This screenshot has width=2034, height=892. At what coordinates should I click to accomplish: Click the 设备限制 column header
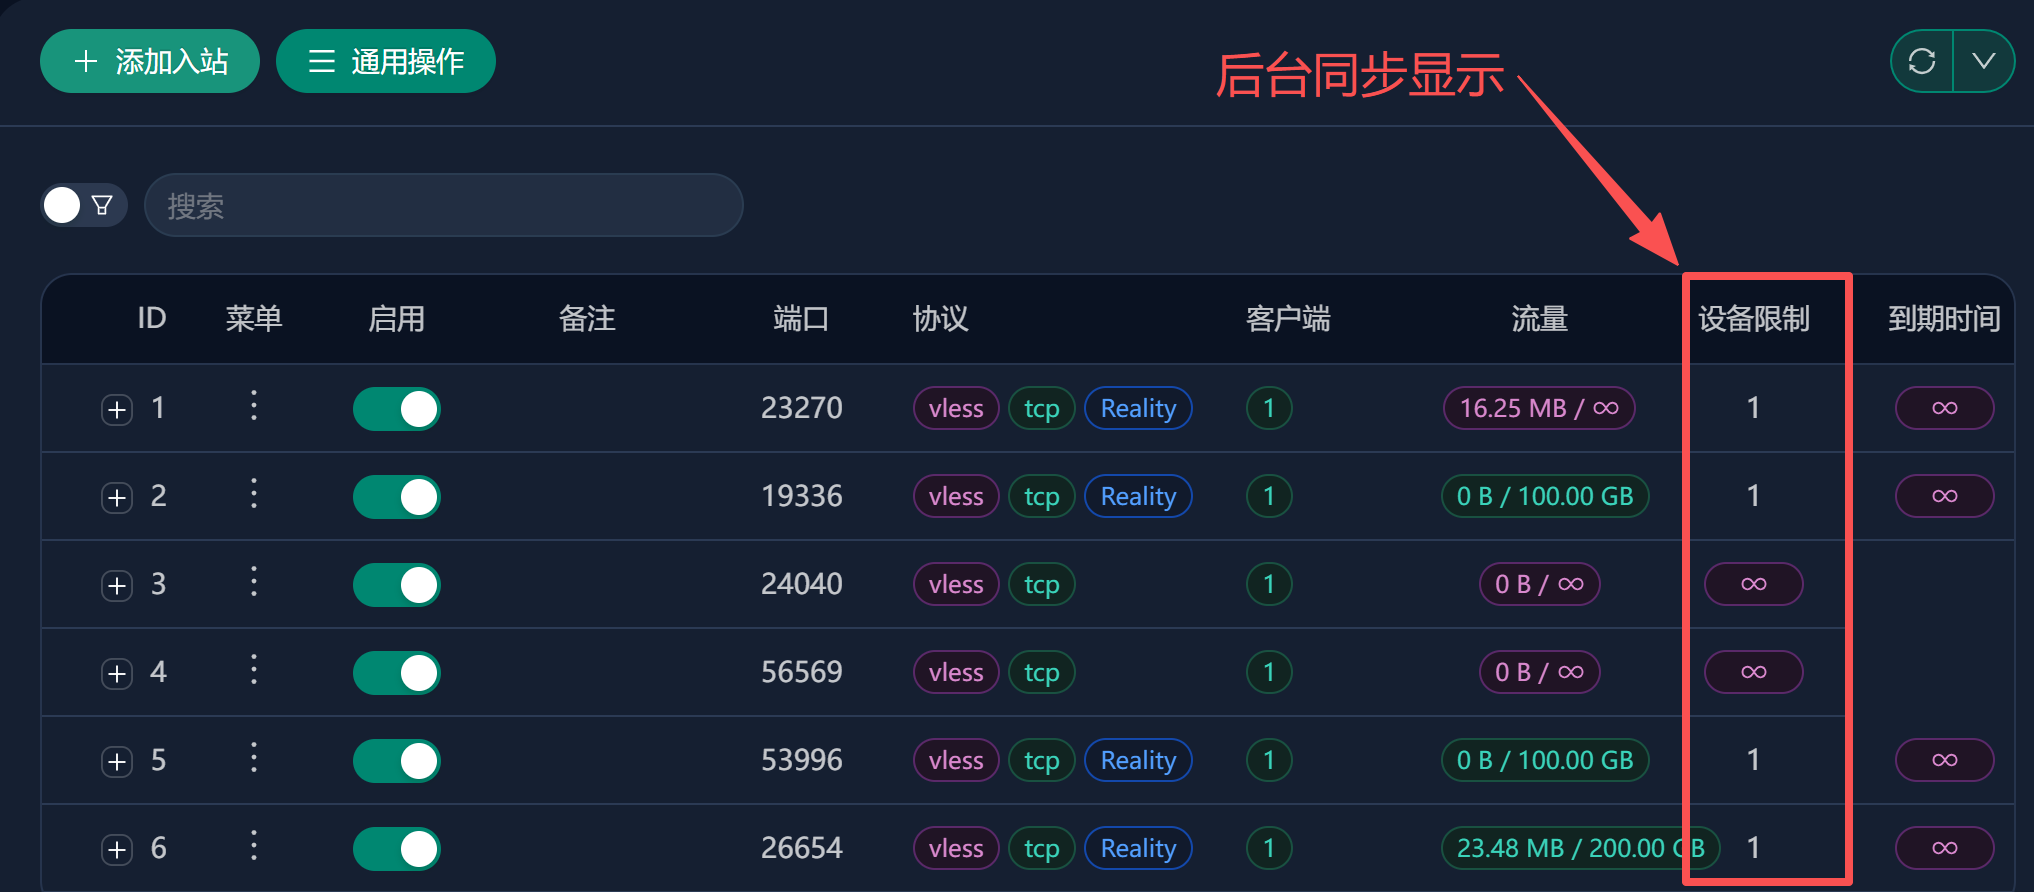1753,319
